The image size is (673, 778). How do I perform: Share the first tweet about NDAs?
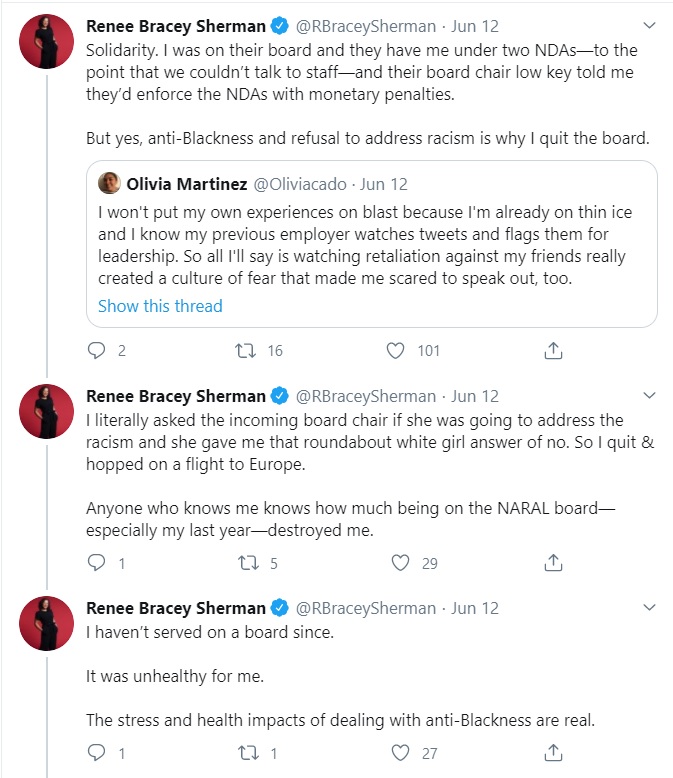point(552,351)
